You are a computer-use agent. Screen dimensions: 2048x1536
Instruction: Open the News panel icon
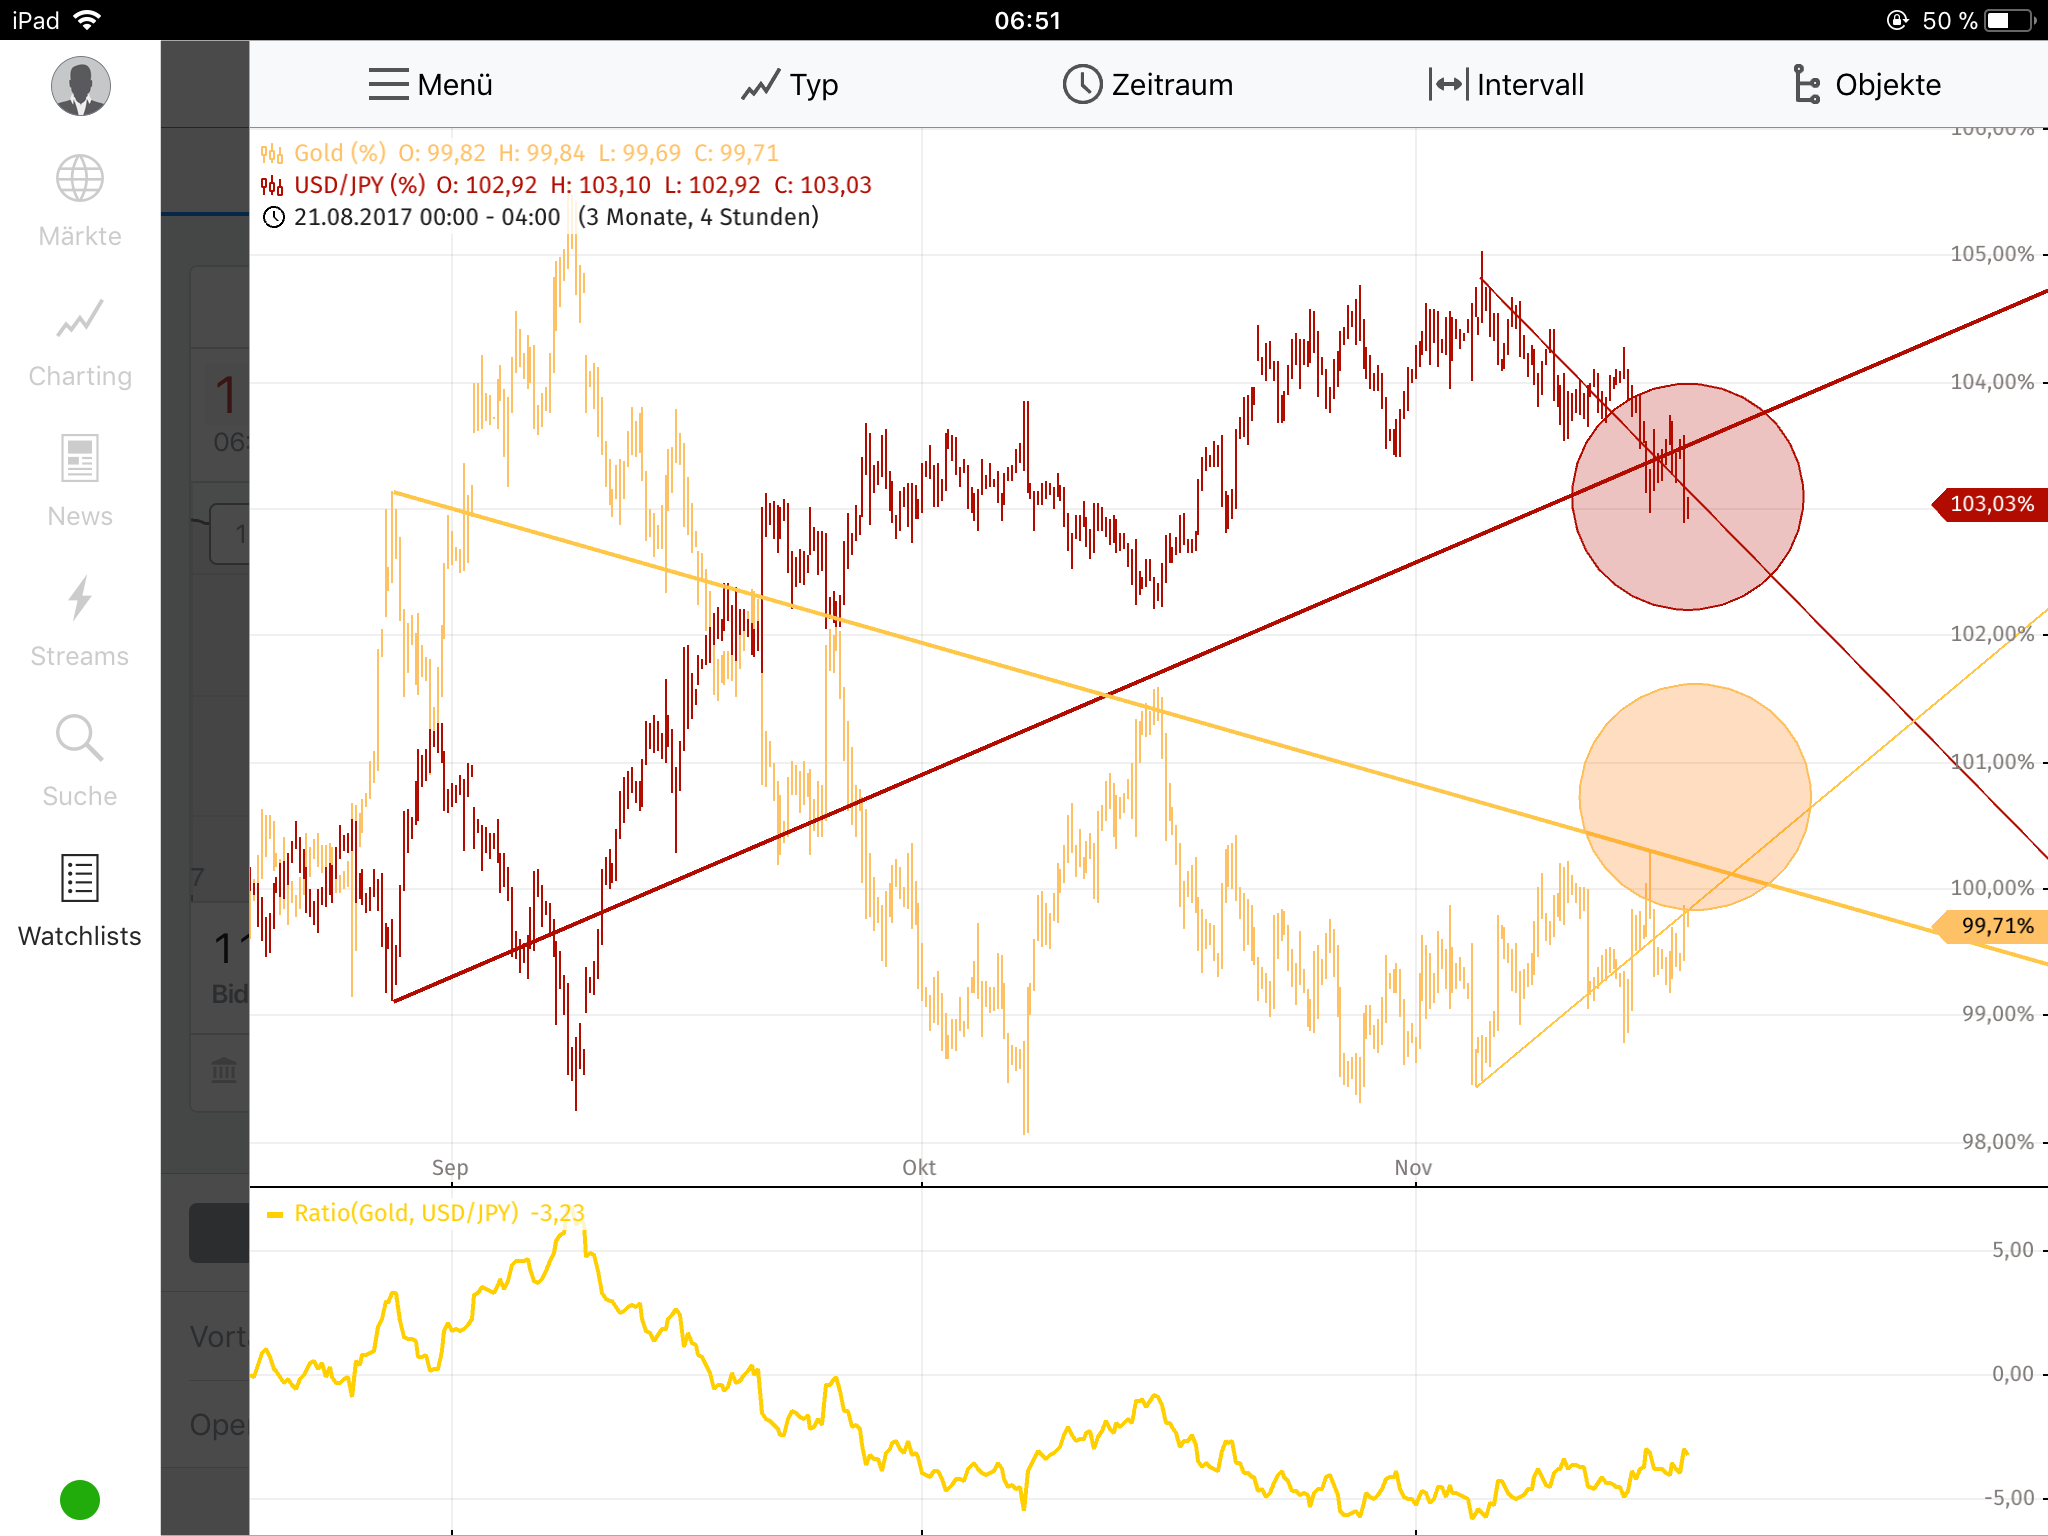(79, 458)
